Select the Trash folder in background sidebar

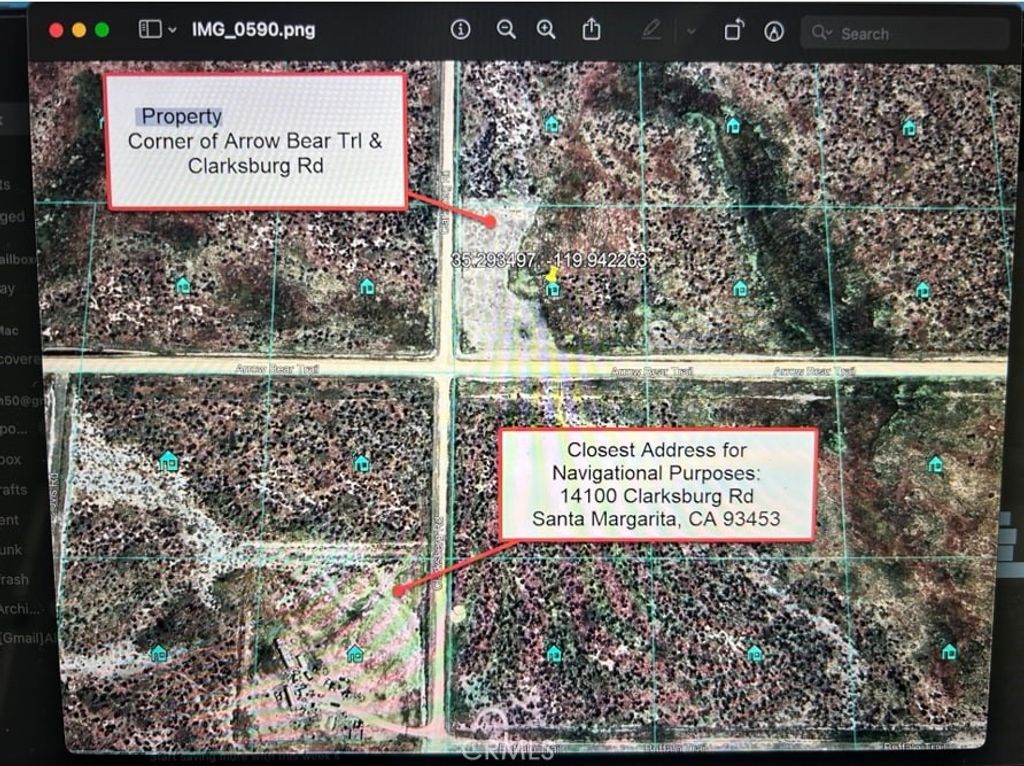click(14, 579)
